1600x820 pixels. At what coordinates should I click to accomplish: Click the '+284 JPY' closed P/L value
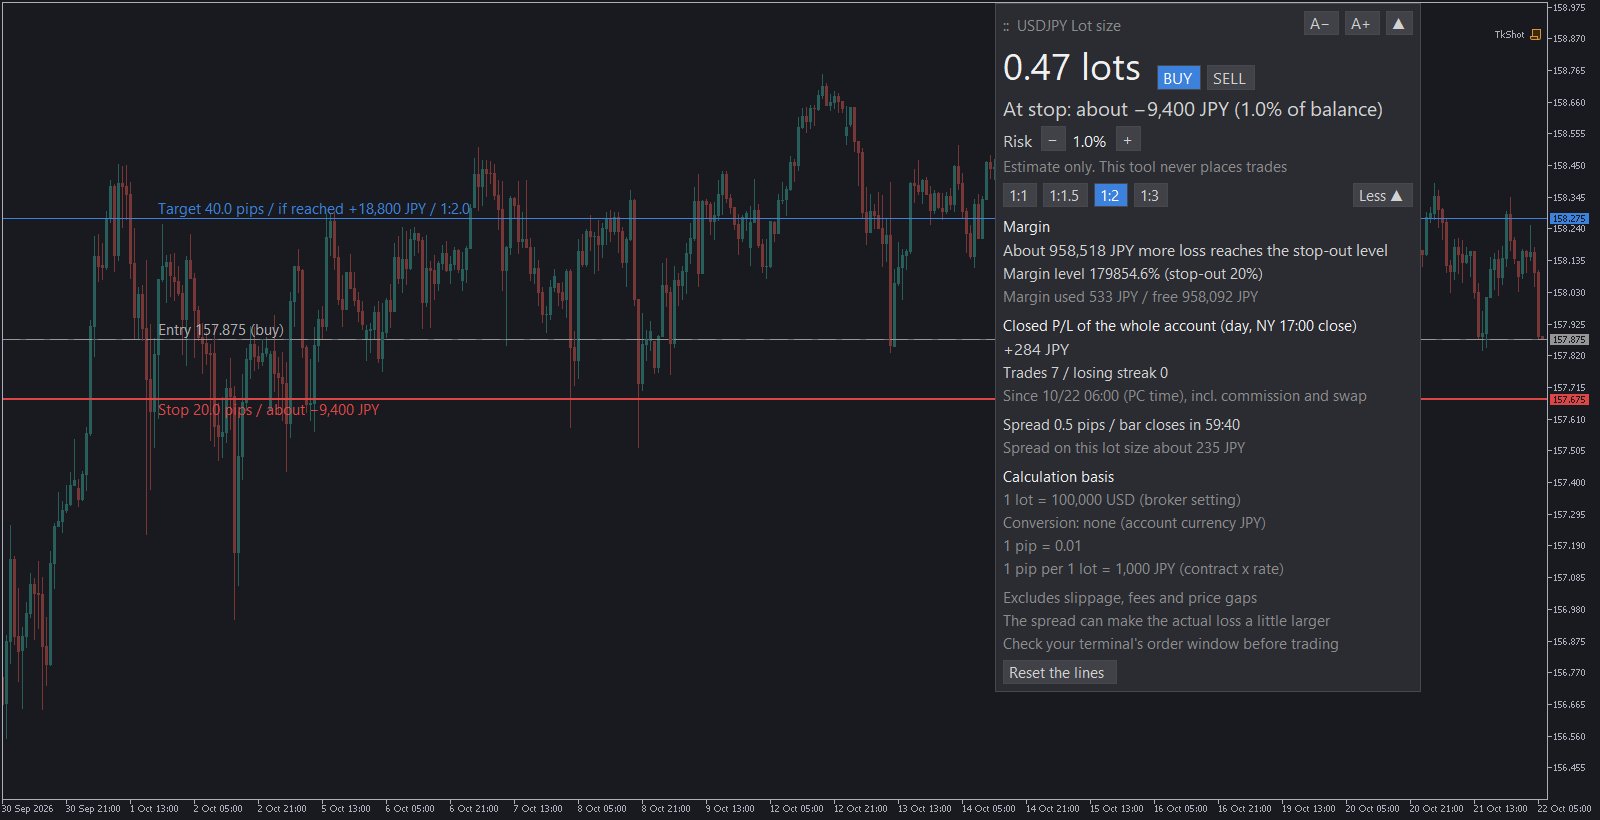(1036, 350)
